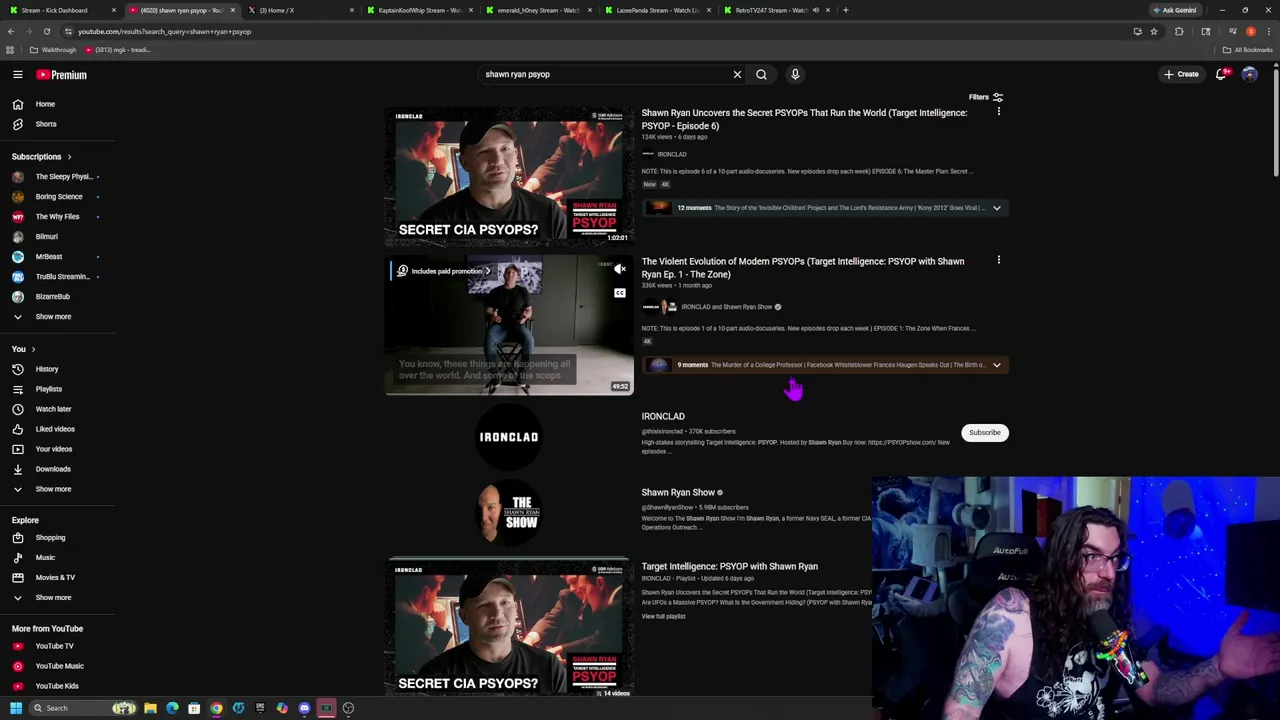Open the Shawn Ryan Show channel

coord(678,493)
